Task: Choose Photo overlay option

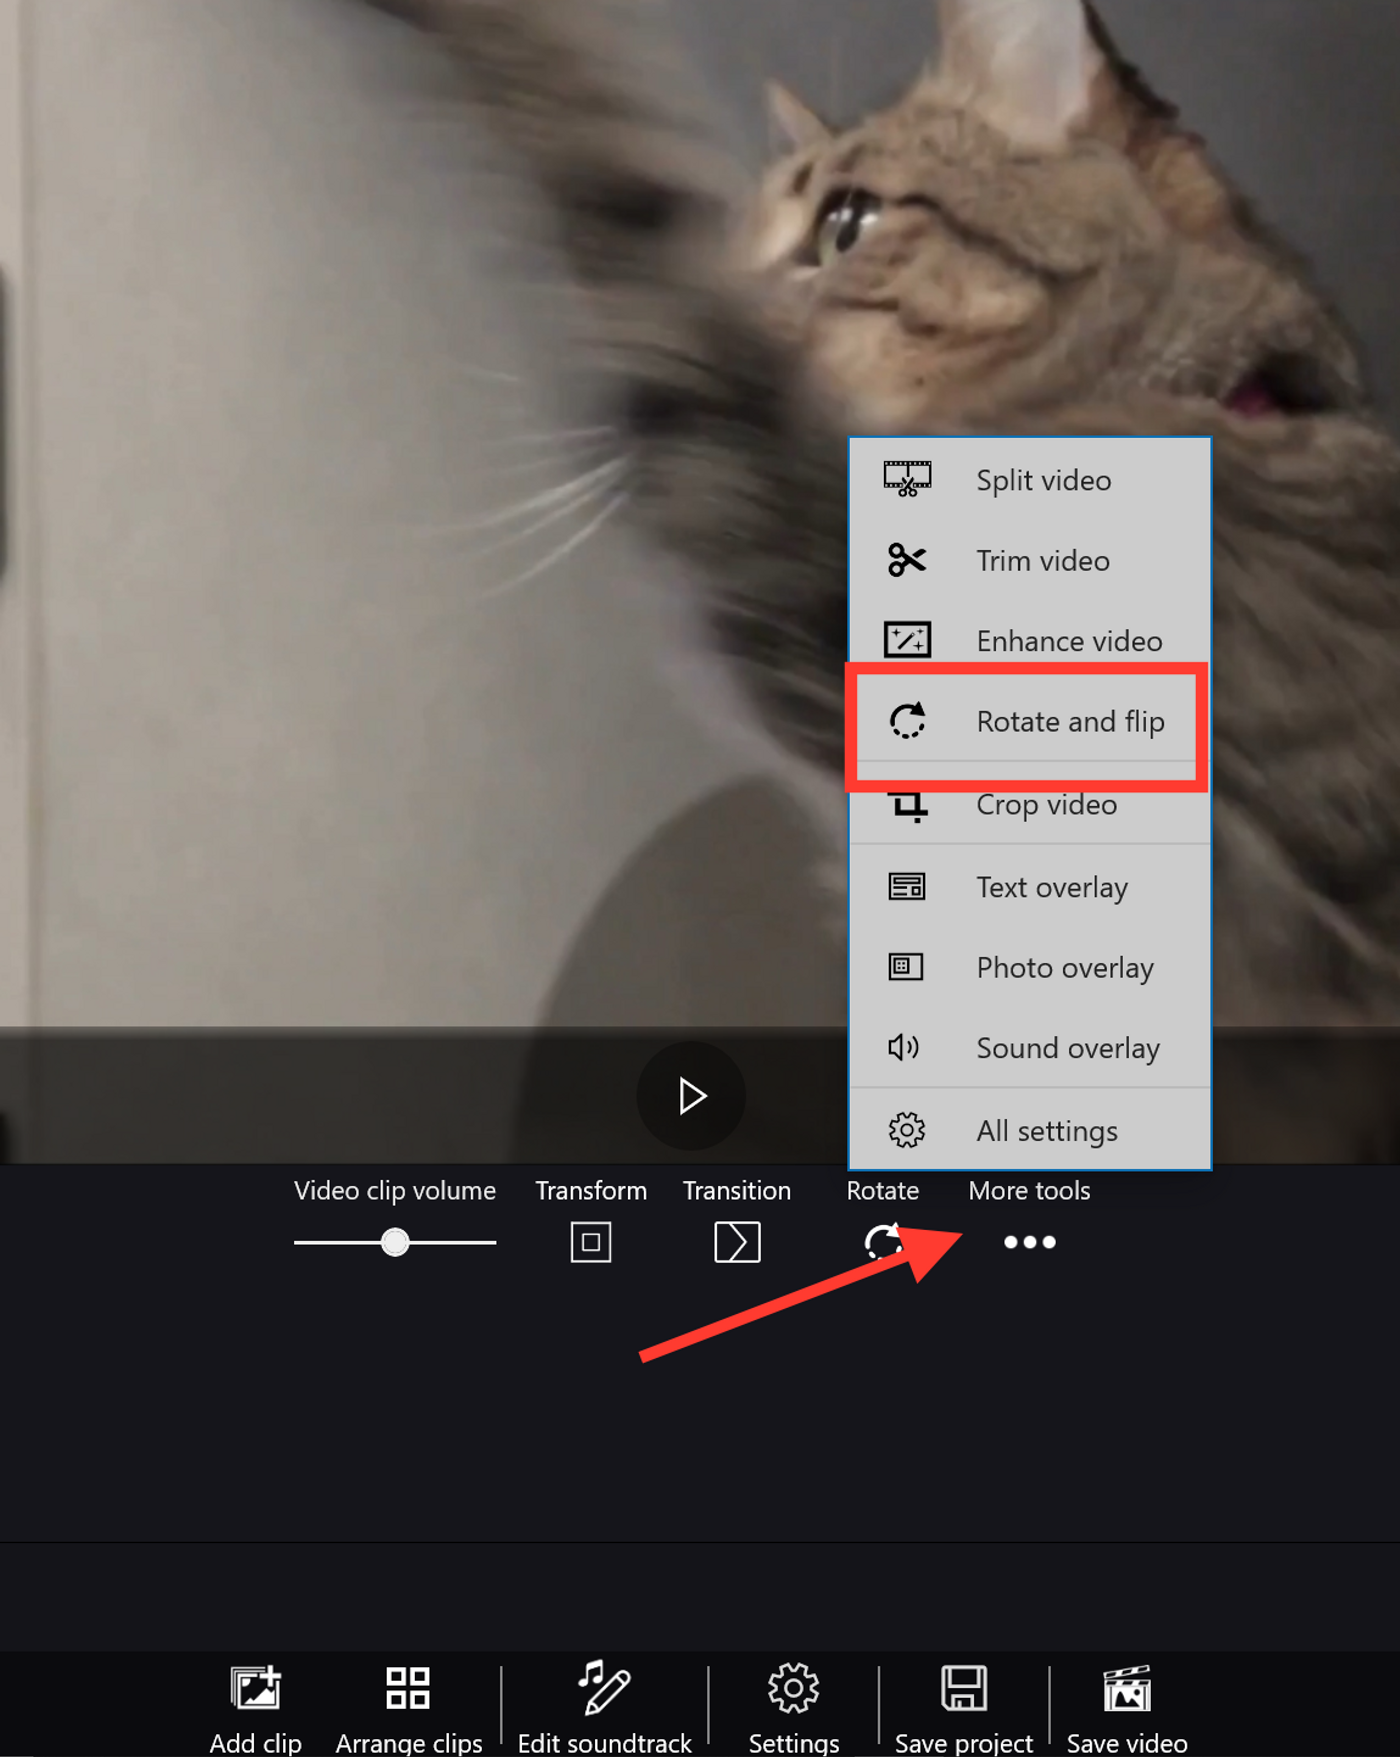Action: [1030, 967]
